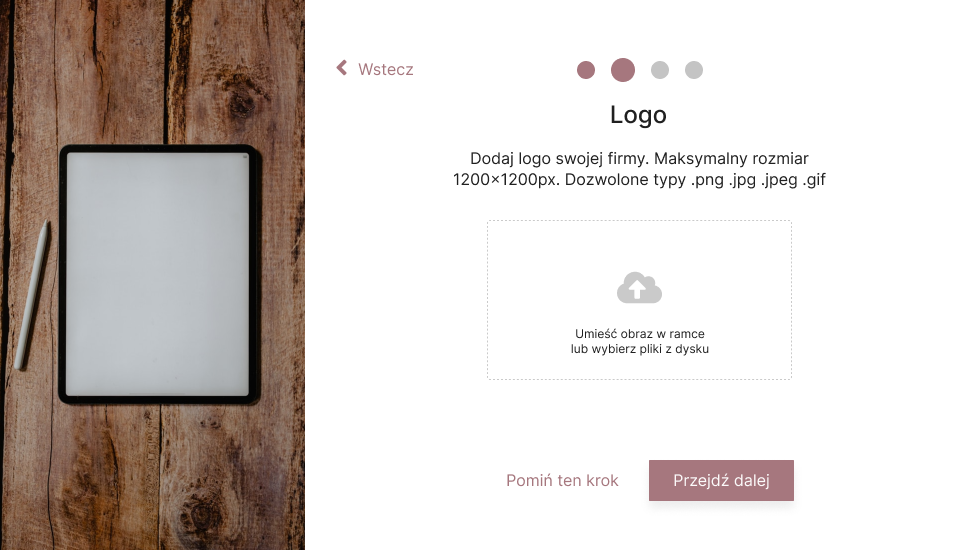Click the back chevron arrow icon

(342, 68)
